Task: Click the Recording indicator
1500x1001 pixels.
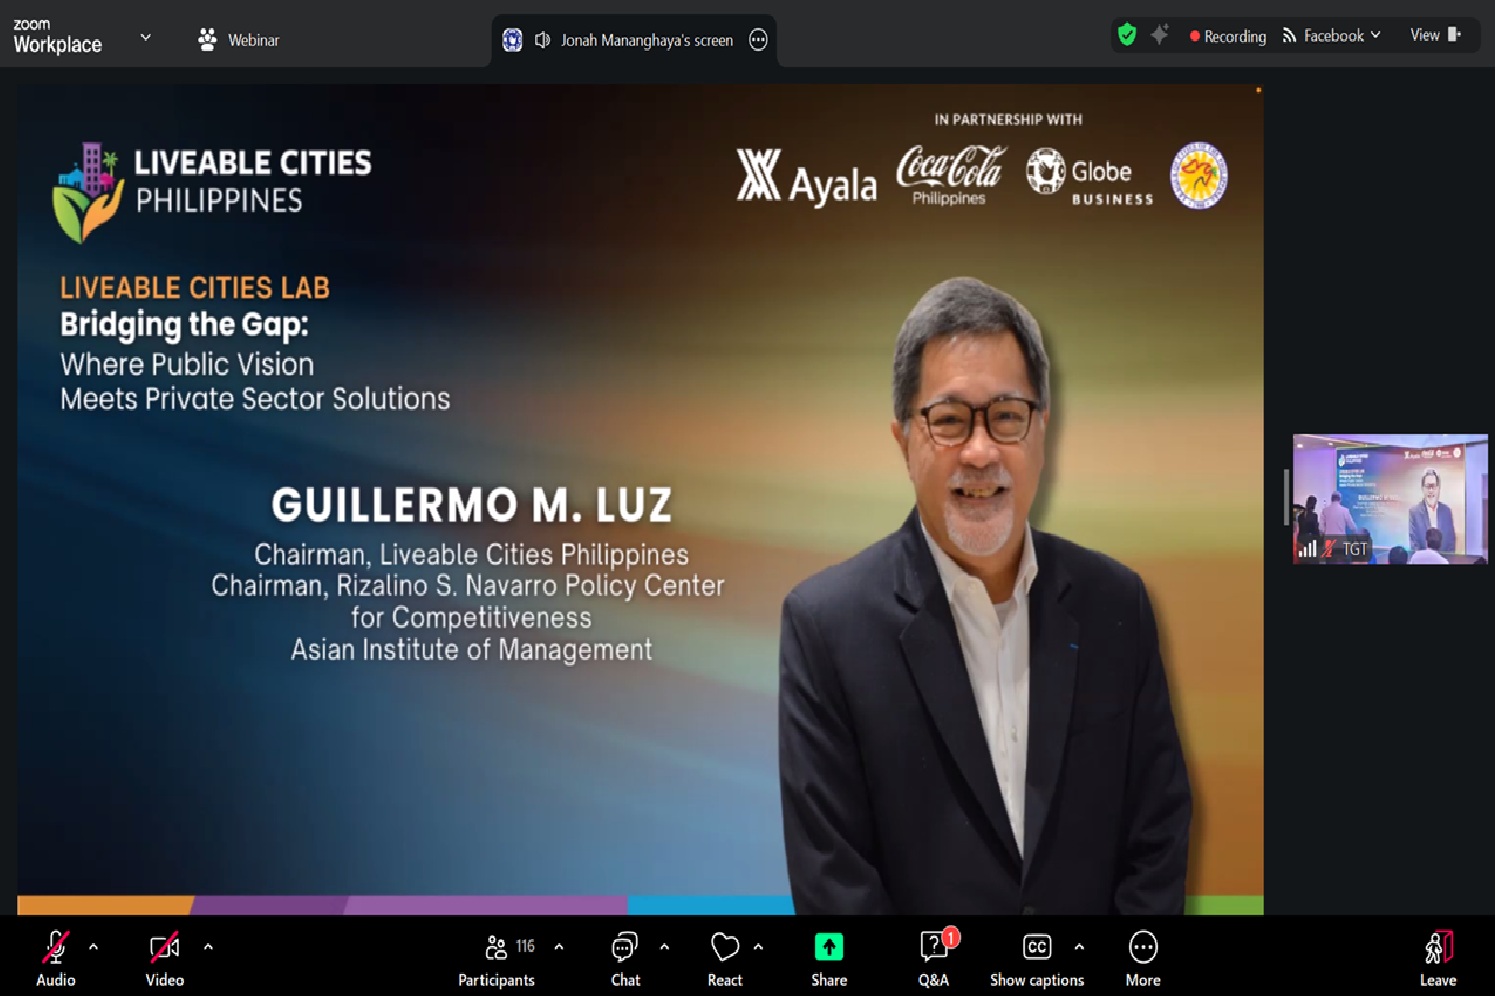Action: point(1231,37)
